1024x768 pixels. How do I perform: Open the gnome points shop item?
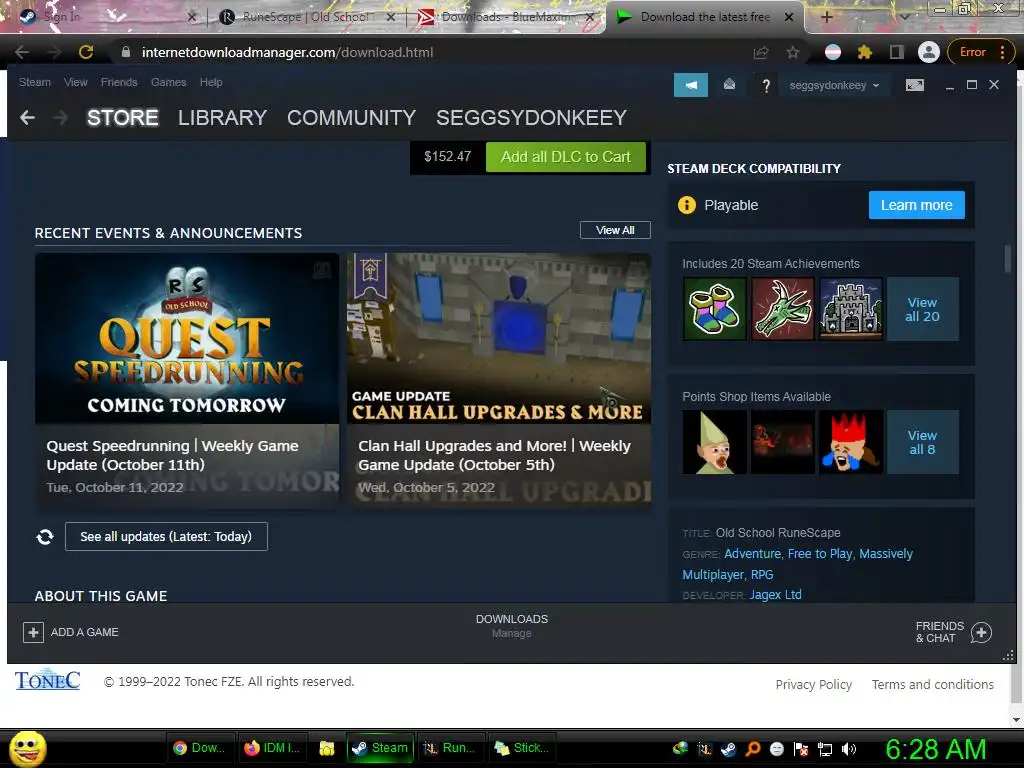(714, 441)
